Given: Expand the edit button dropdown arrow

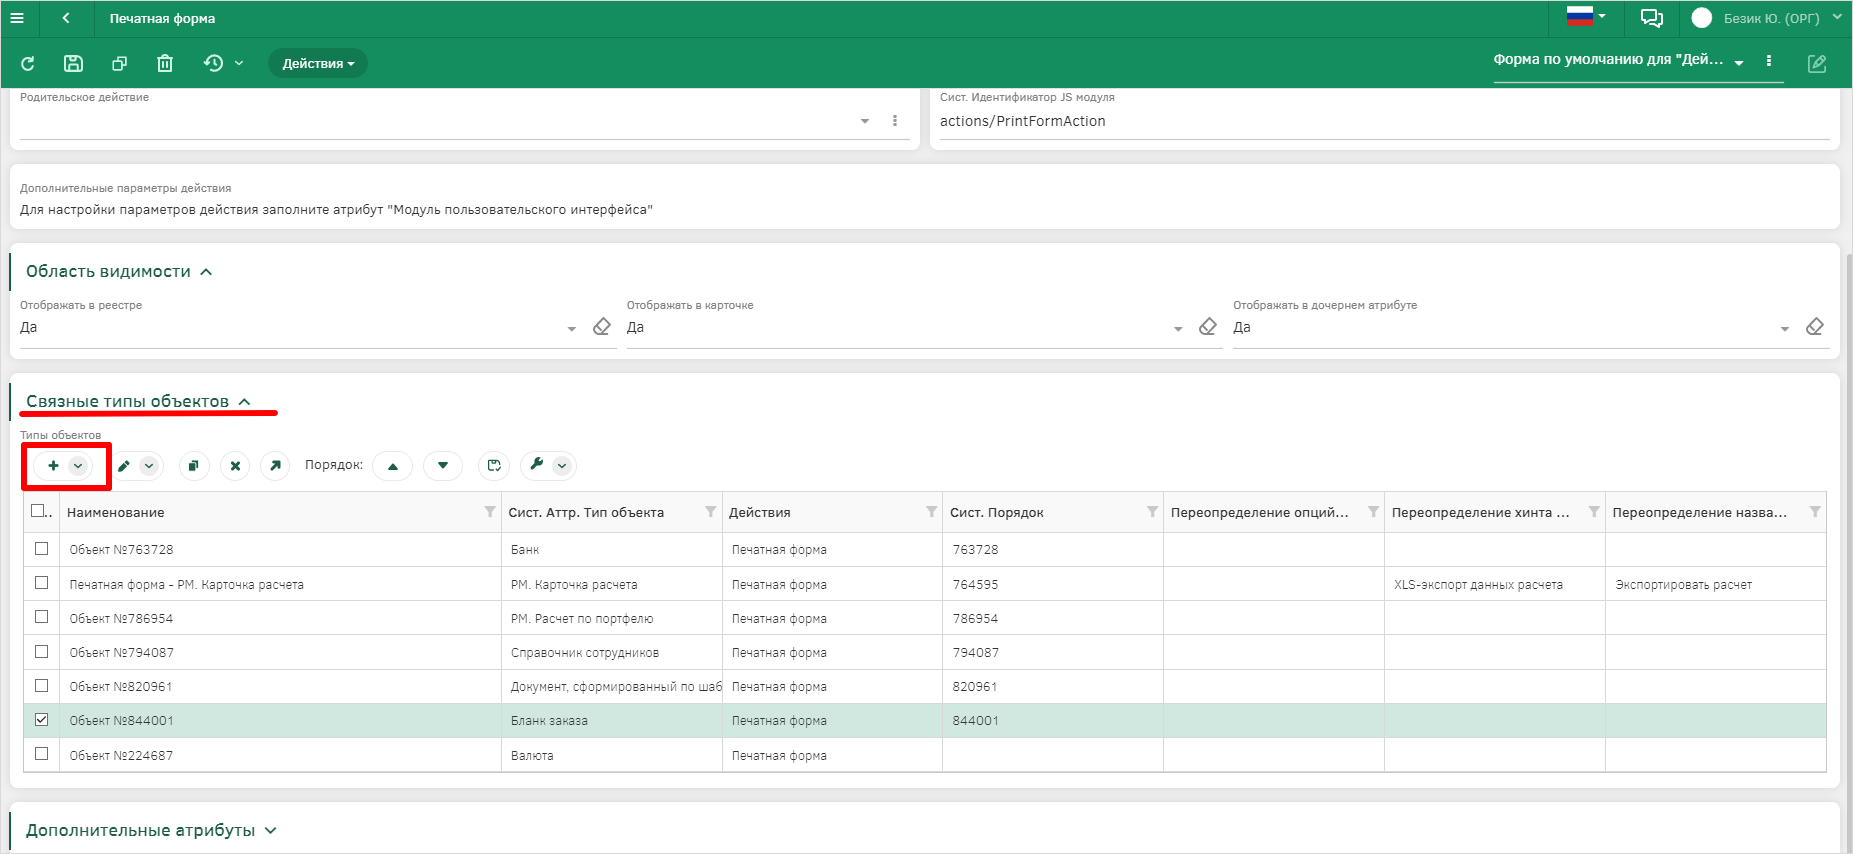Looking at the screenshot, I should click(x=149, y=466).
